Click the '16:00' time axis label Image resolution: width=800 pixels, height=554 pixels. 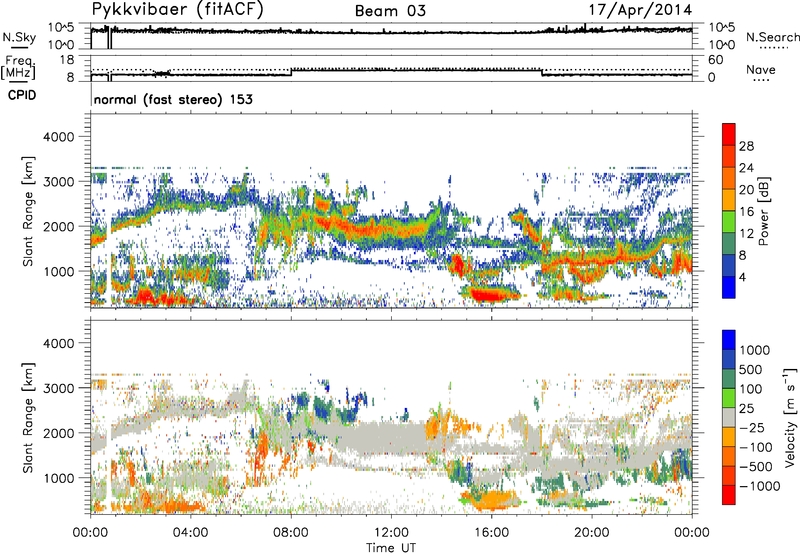tap(491, 533)
